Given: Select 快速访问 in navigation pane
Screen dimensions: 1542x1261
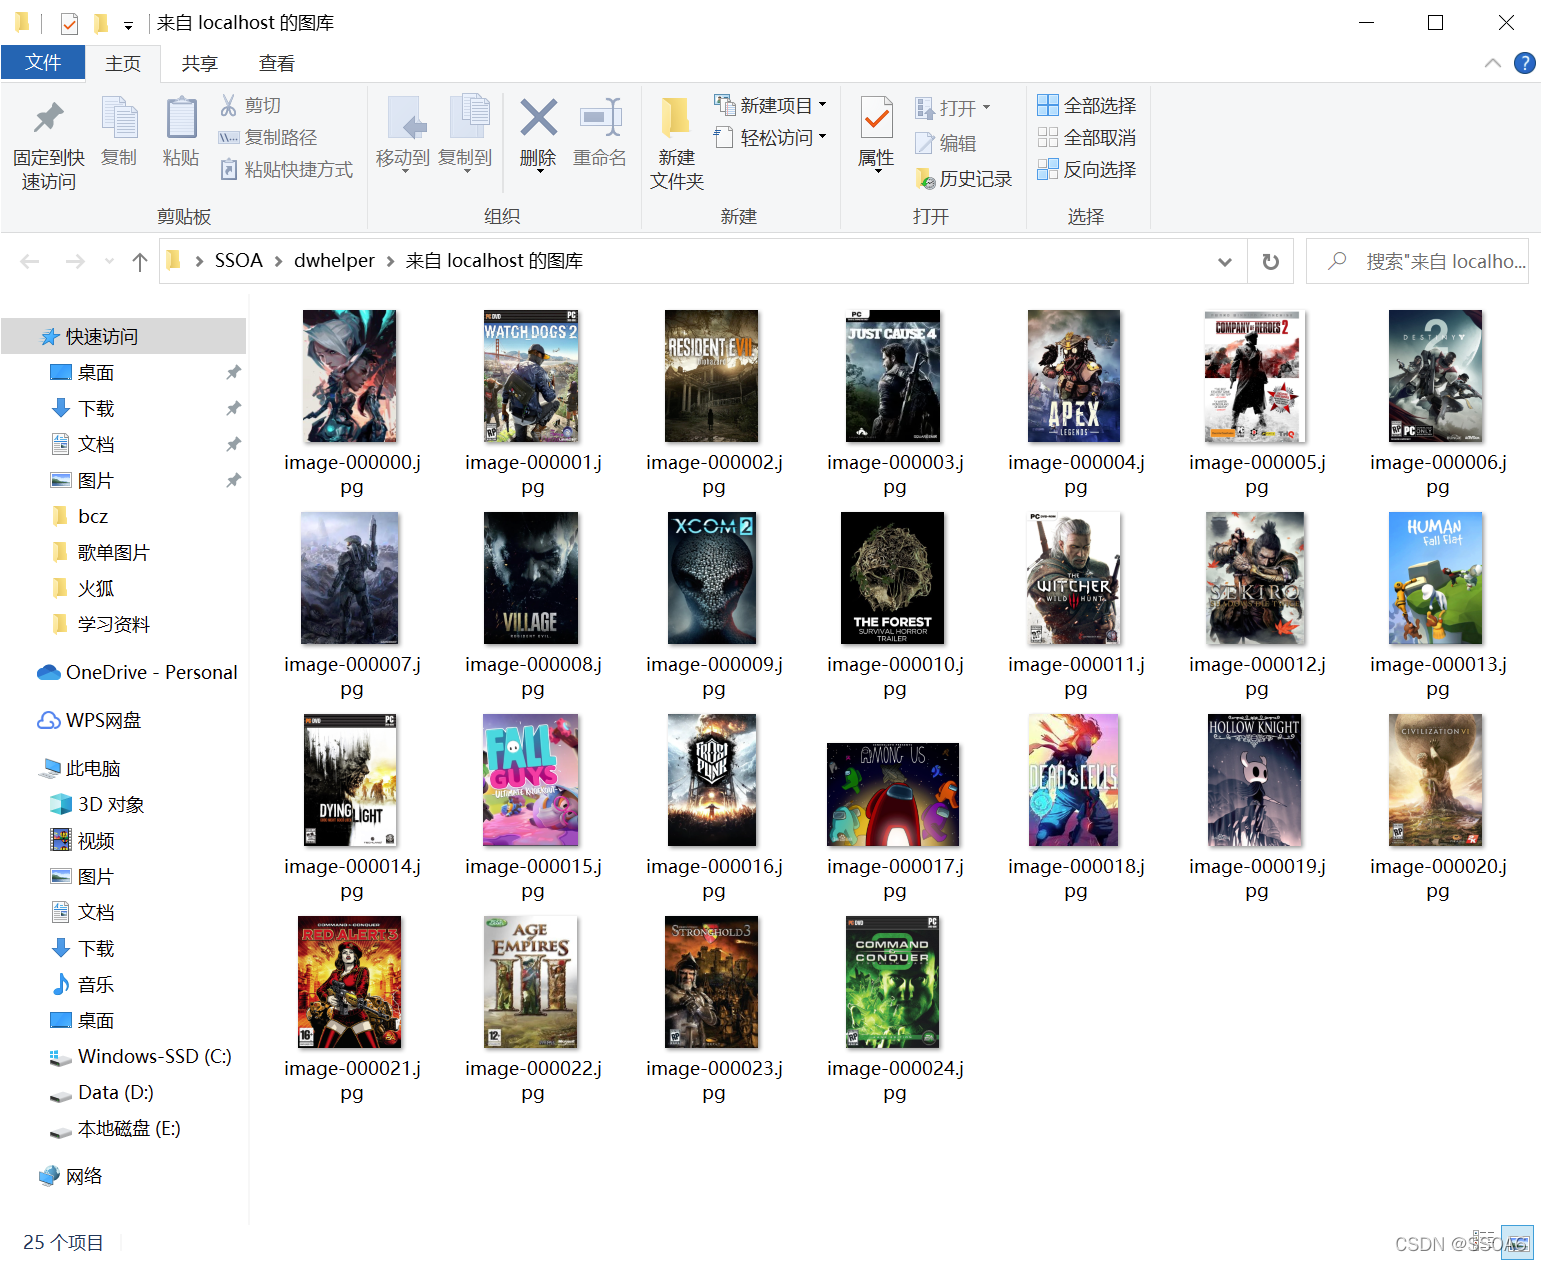Looking at the screenshot, I should point(124,336).
